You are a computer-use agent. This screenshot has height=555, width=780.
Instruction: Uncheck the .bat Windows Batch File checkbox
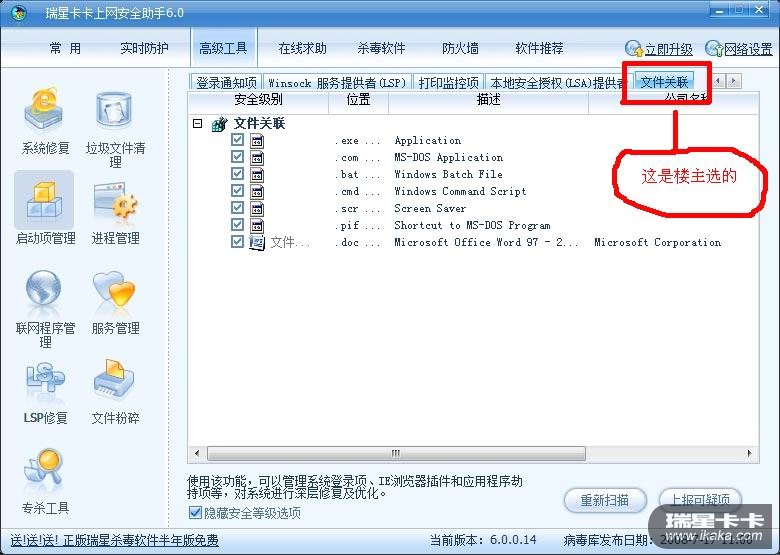pyautogui.click(x=237, y=174)
